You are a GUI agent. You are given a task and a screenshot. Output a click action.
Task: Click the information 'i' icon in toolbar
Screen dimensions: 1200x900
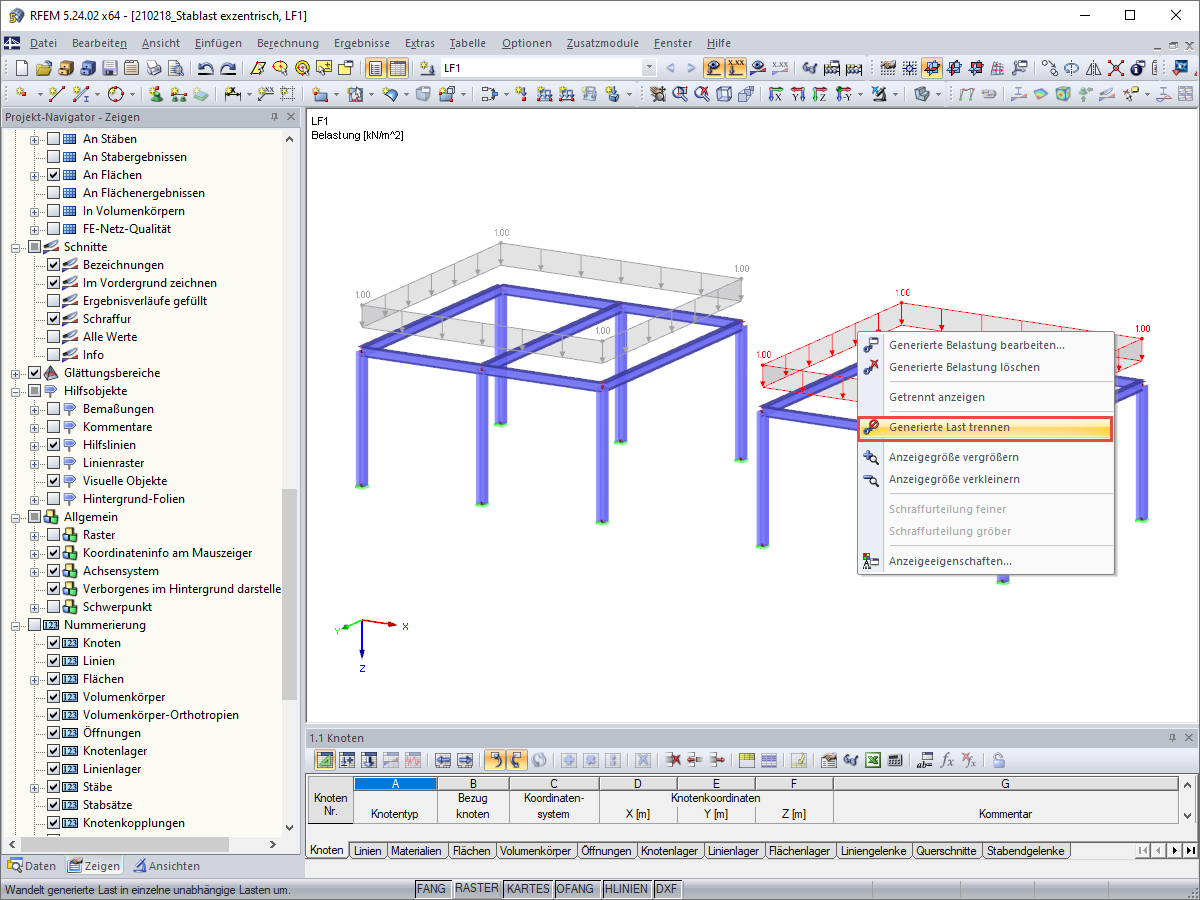pyautogui.click(x=1137, y=68)
